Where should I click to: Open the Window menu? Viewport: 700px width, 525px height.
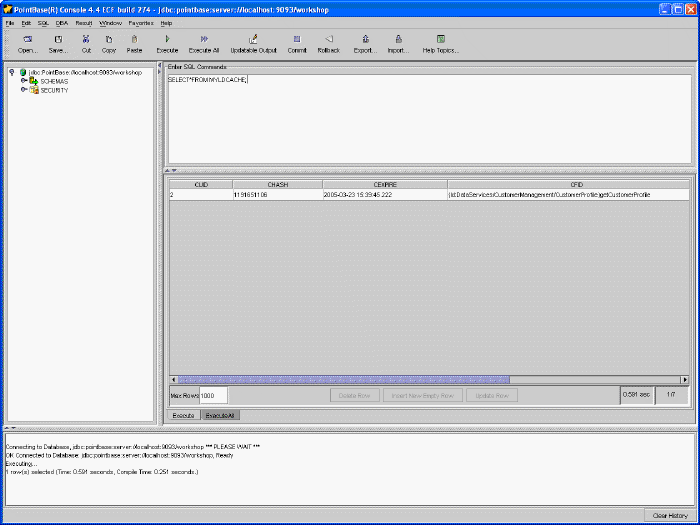tap(110, 23)
